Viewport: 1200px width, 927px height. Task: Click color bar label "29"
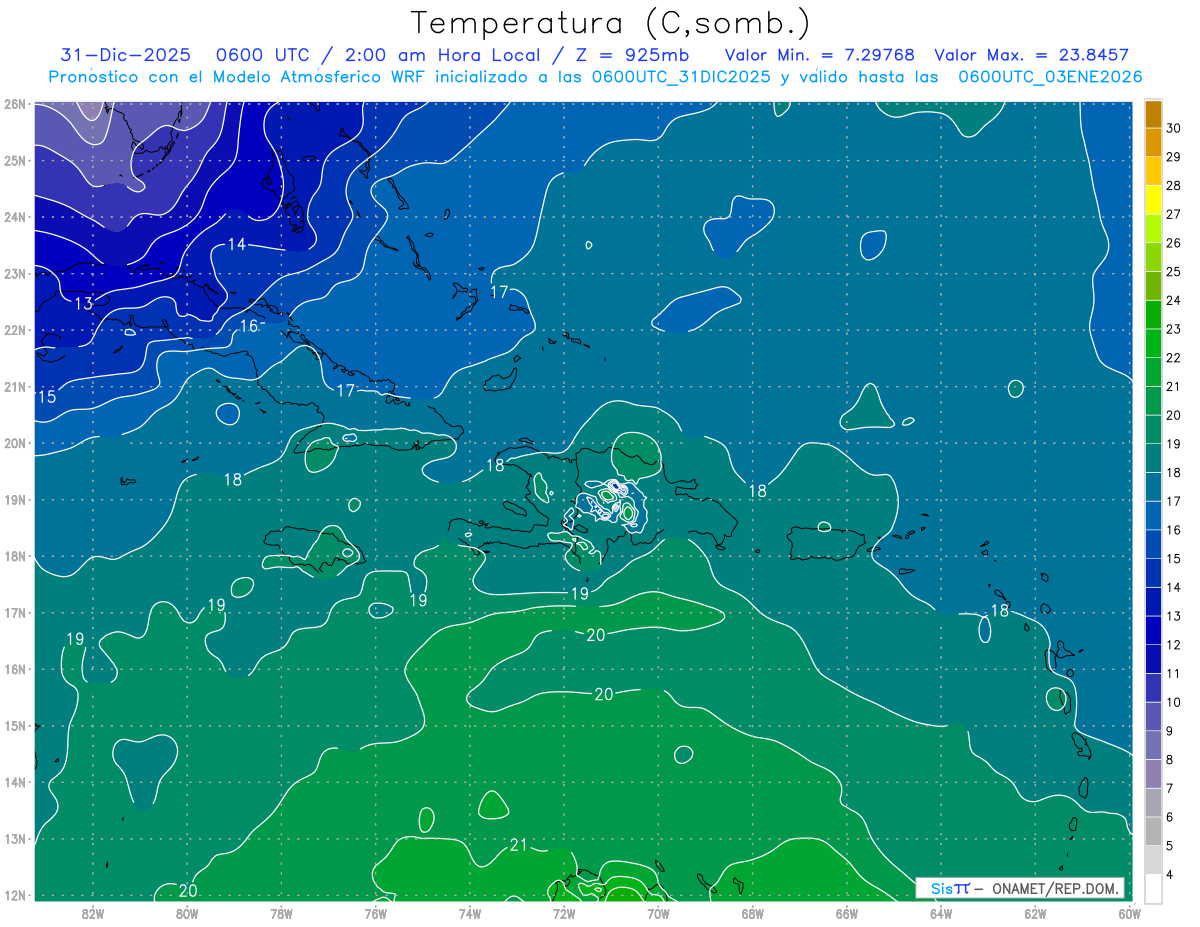1174,157
